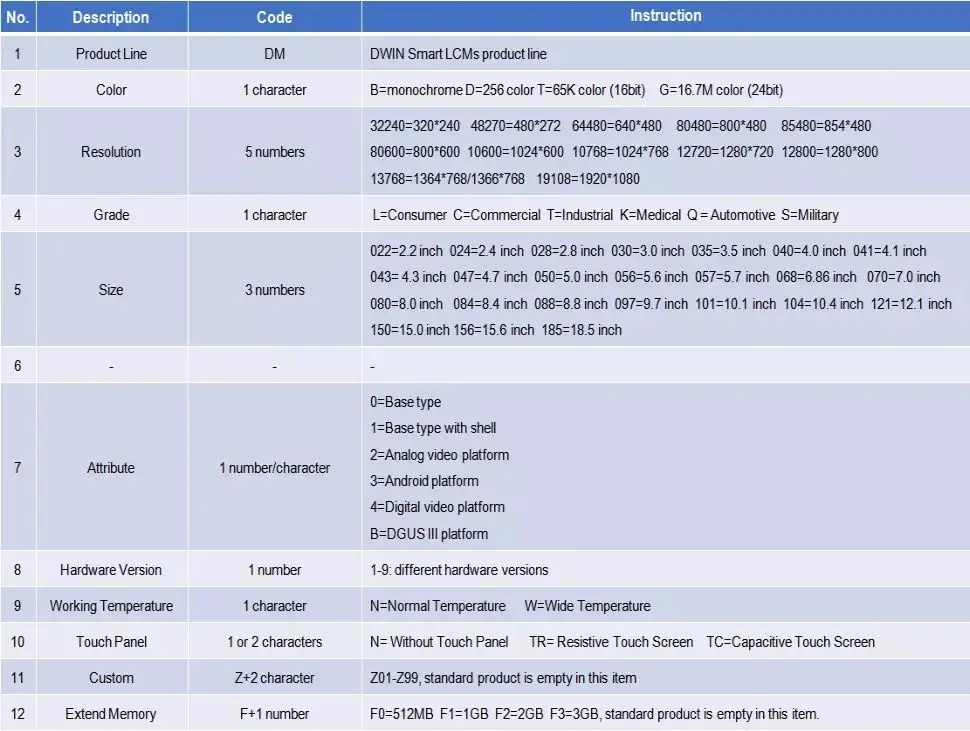Click 'N= Without Touch Panel' entry
This screenshot has width=970, height=731.
click(x=439, y=641)
